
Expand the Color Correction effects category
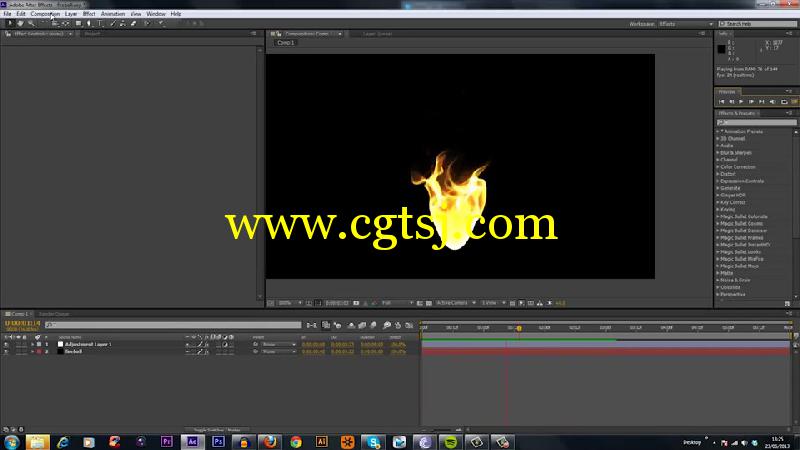coord(718,167)
